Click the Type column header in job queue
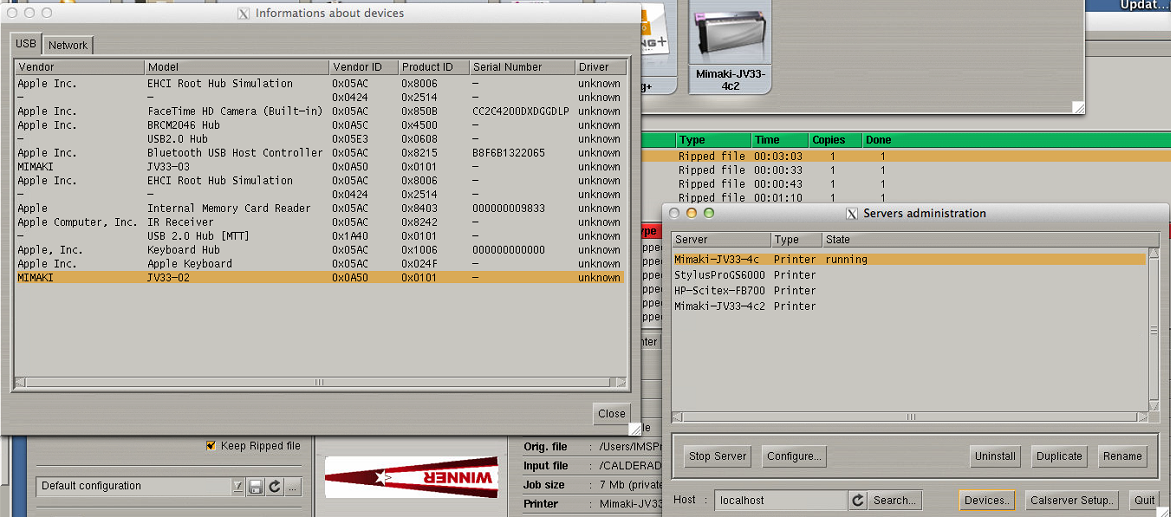The width and height of the screenshot is (1171, 517). pyautogui.click(x=713, y=140)
